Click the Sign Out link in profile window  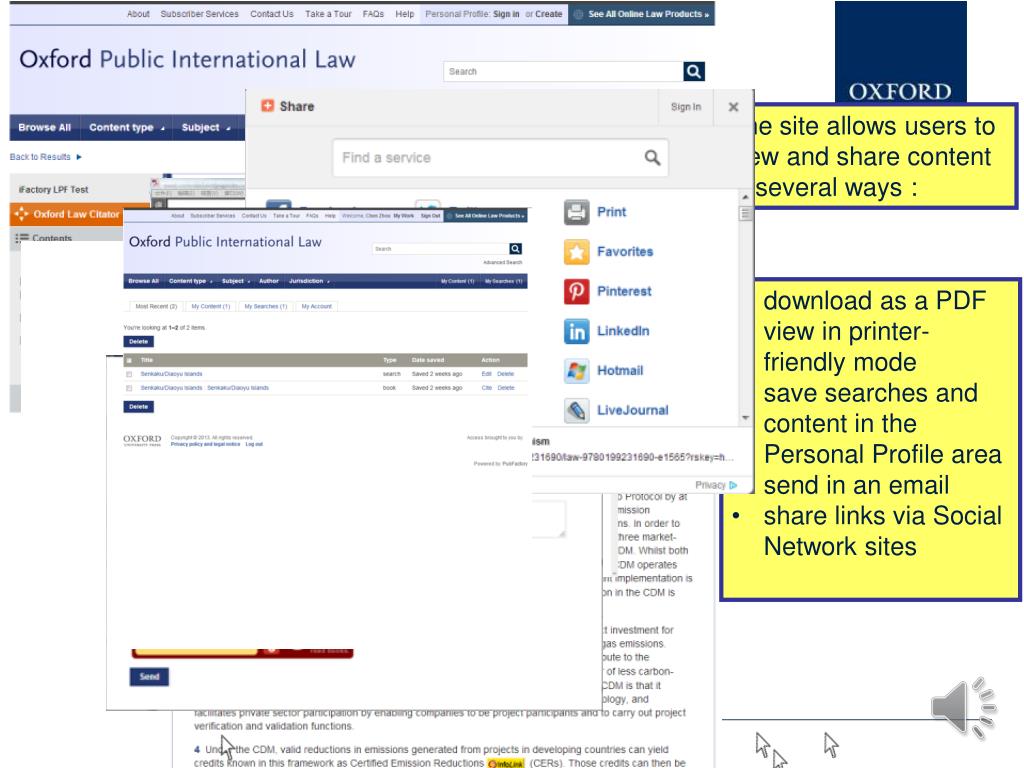coord(430,216)
